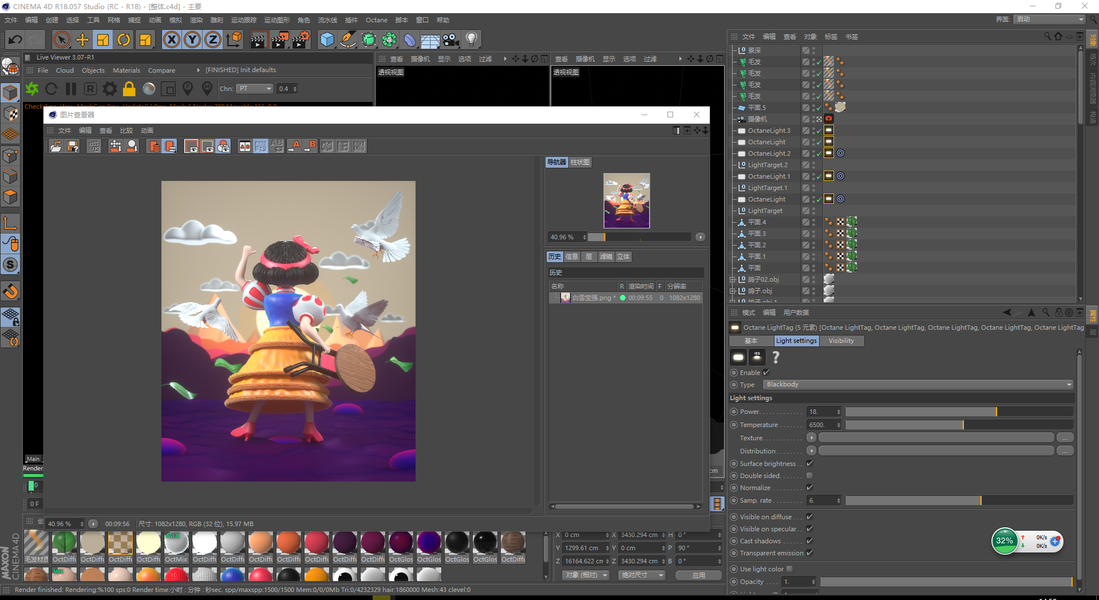
Task: Select the Move tool icon
Action: tap(83, 40)
